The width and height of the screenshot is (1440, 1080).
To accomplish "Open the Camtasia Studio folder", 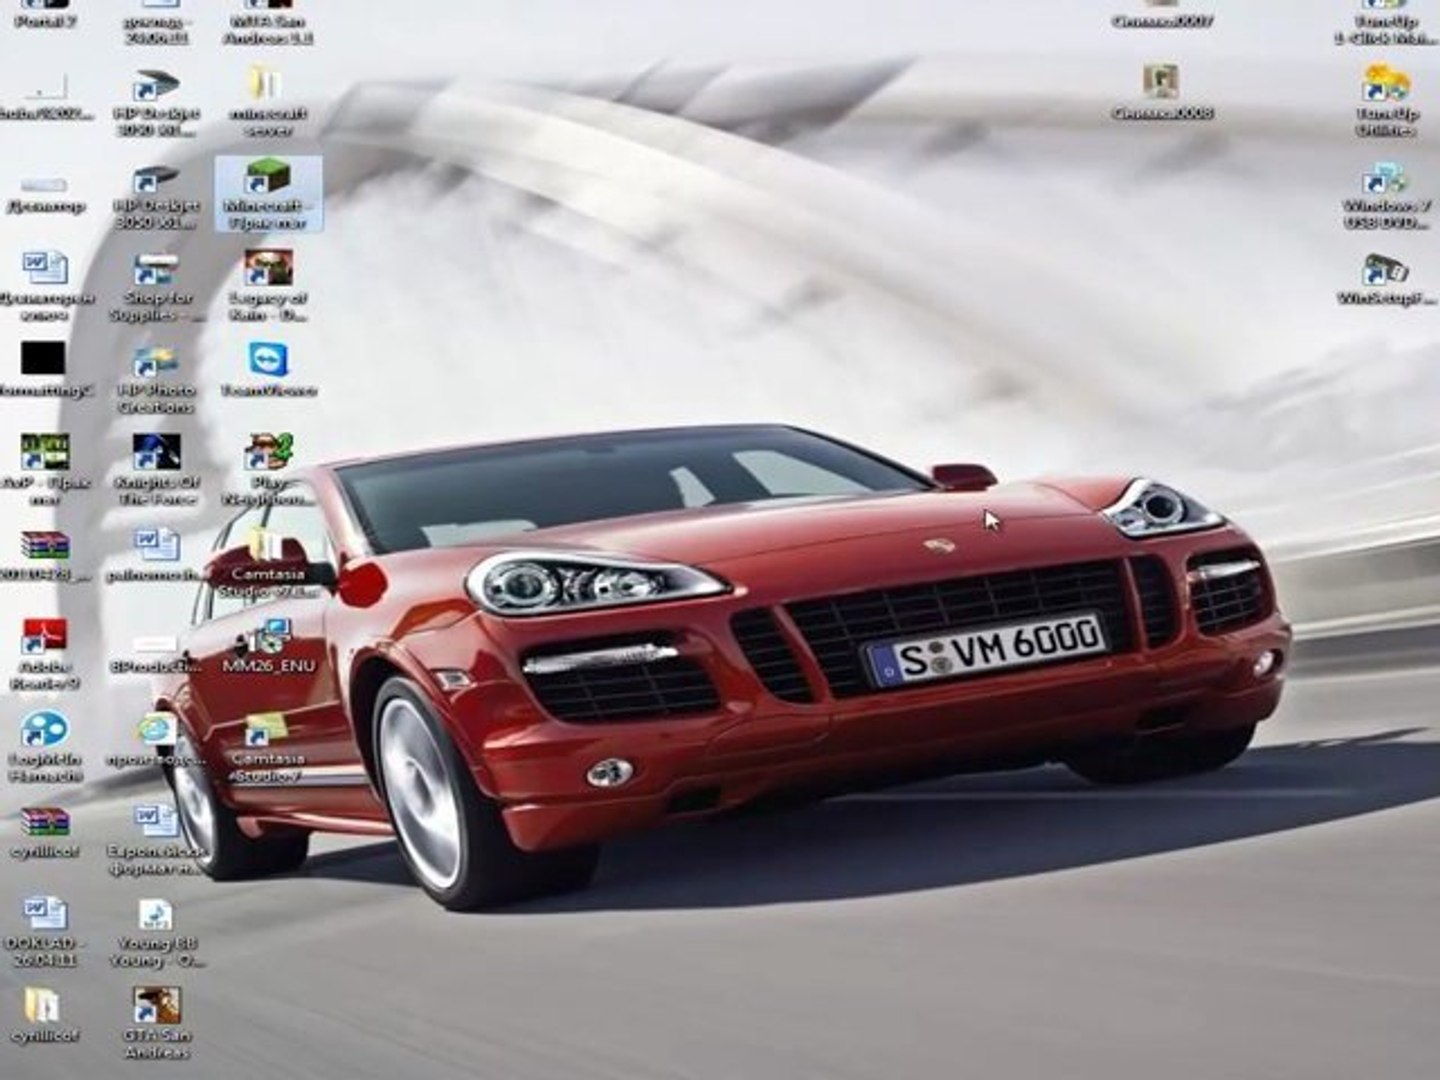I will pyautogui.click(x=268, y=563).
